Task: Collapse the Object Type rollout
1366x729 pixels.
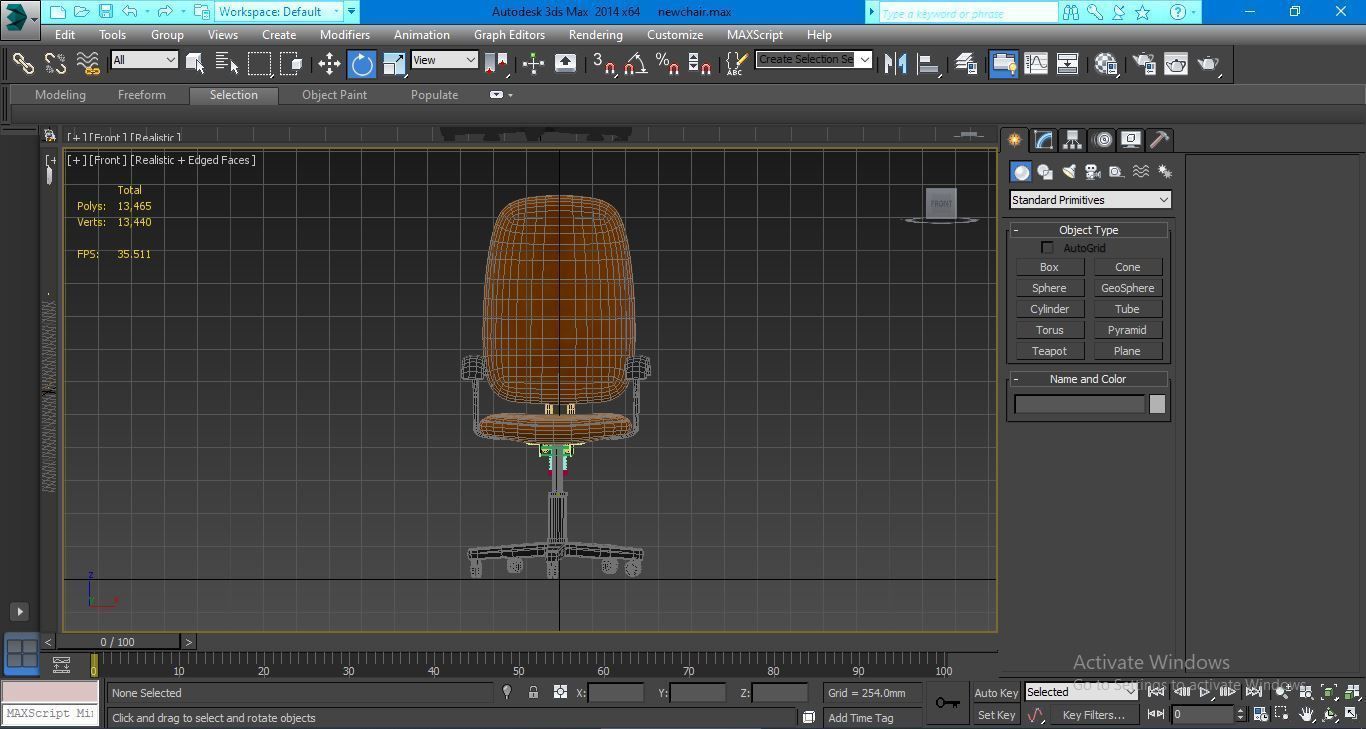Action: (x=1088, y=230)
